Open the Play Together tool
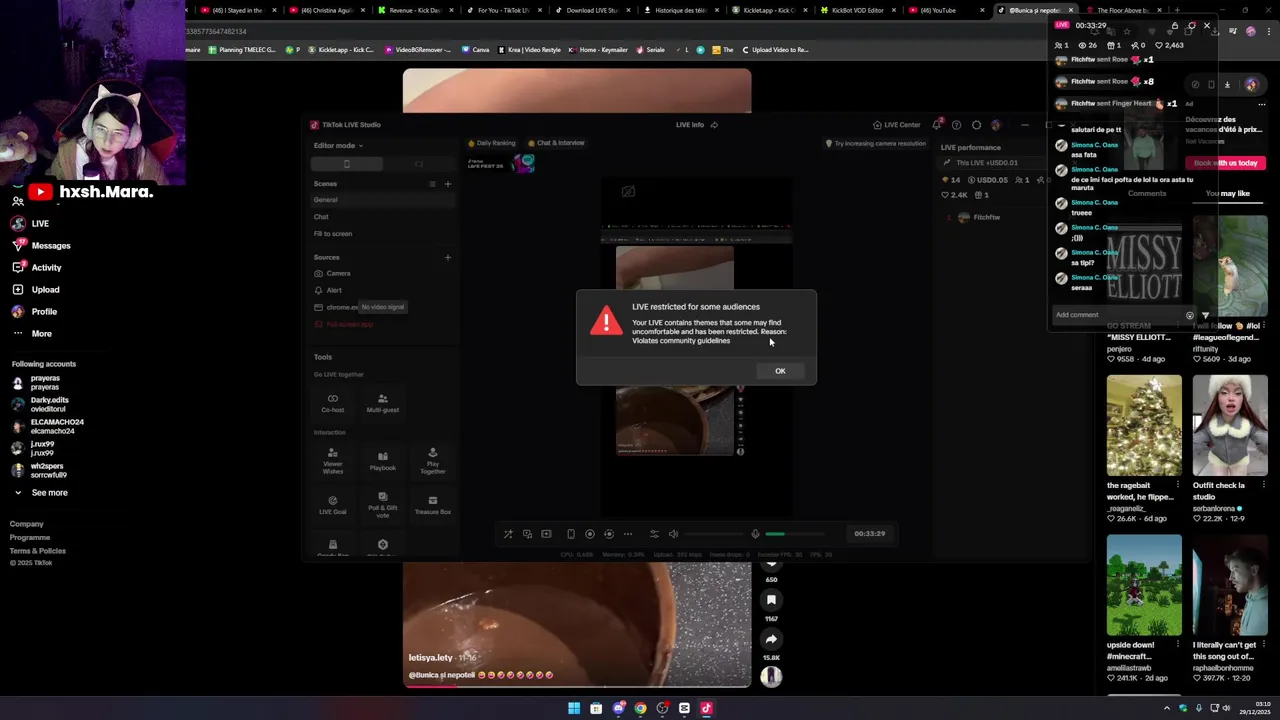Image resolution: width=1280 pixels, height=720 pixels. tap(433, 460)
